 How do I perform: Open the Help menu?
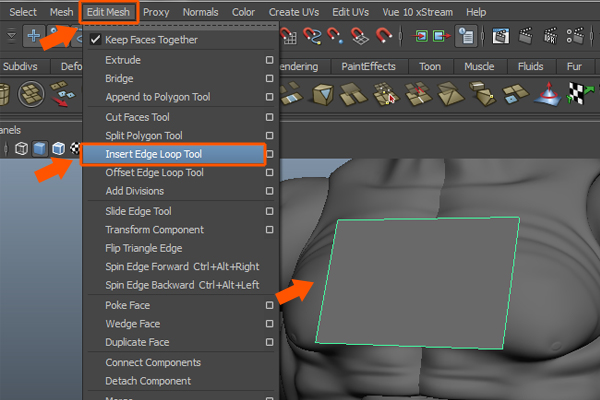[476, 12]
